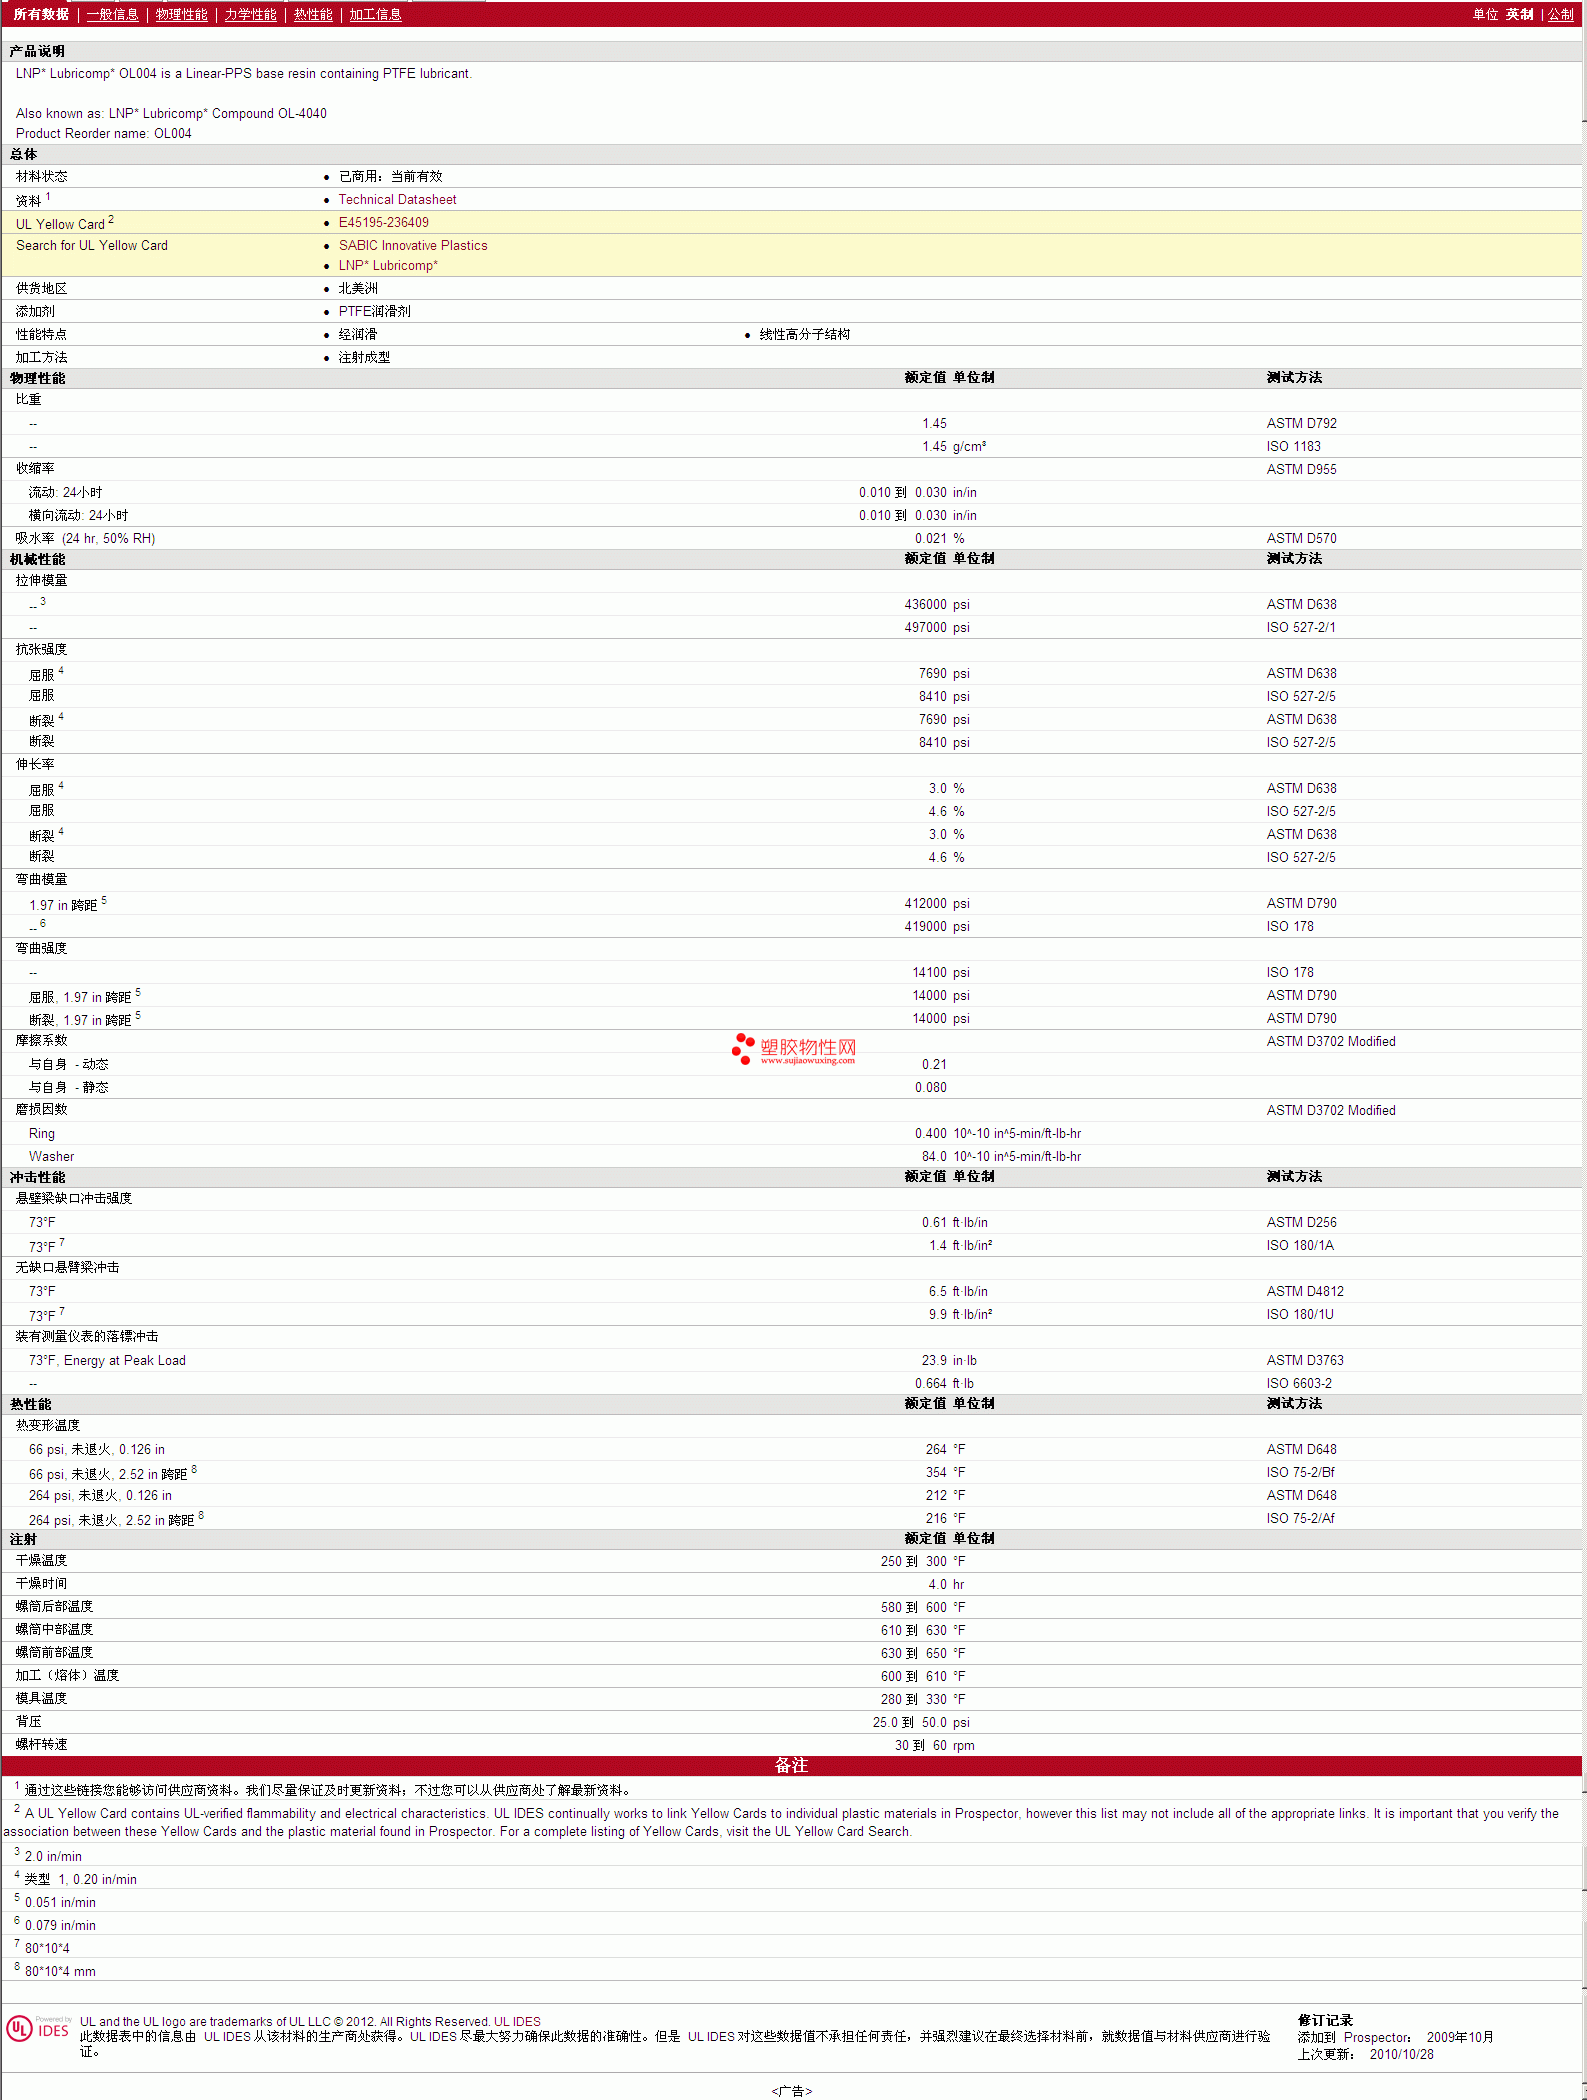Click the 吸水率 (24 hr, 50% RH) label
Screen dimensions: 1587x2100
[x=85, y=538]
